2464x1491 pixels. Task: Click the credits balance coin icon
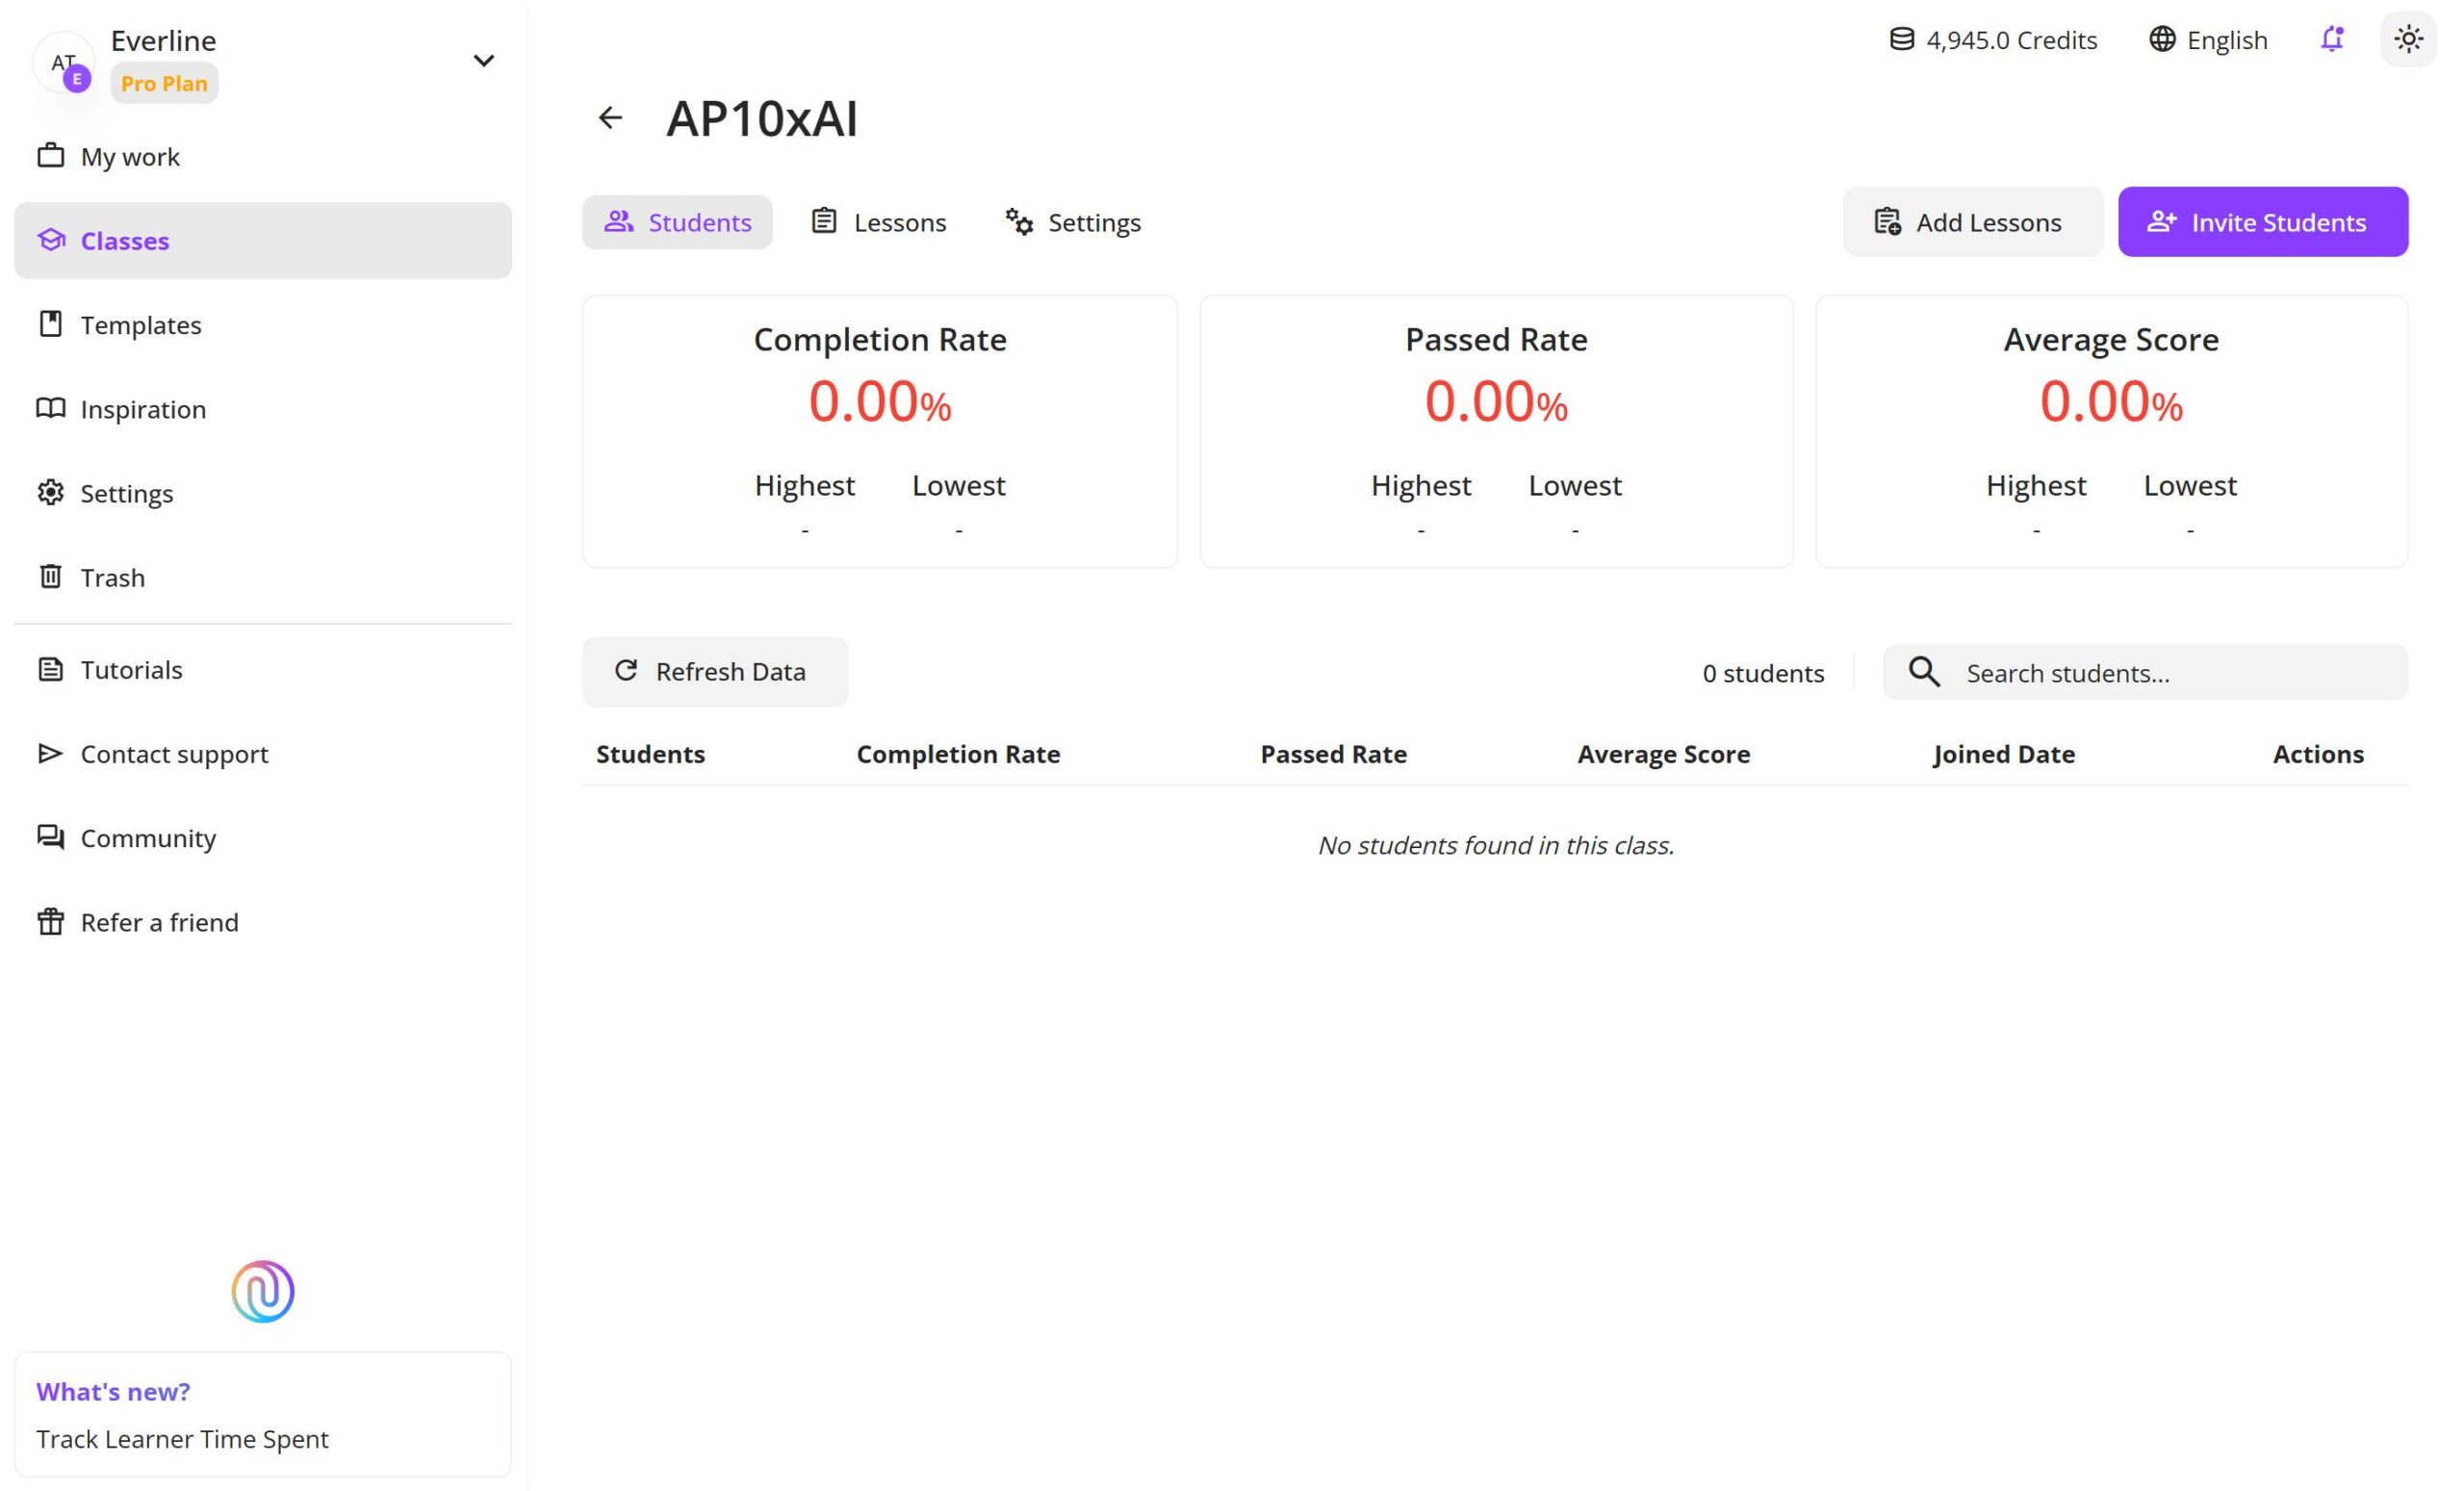tap(1901, 39)
